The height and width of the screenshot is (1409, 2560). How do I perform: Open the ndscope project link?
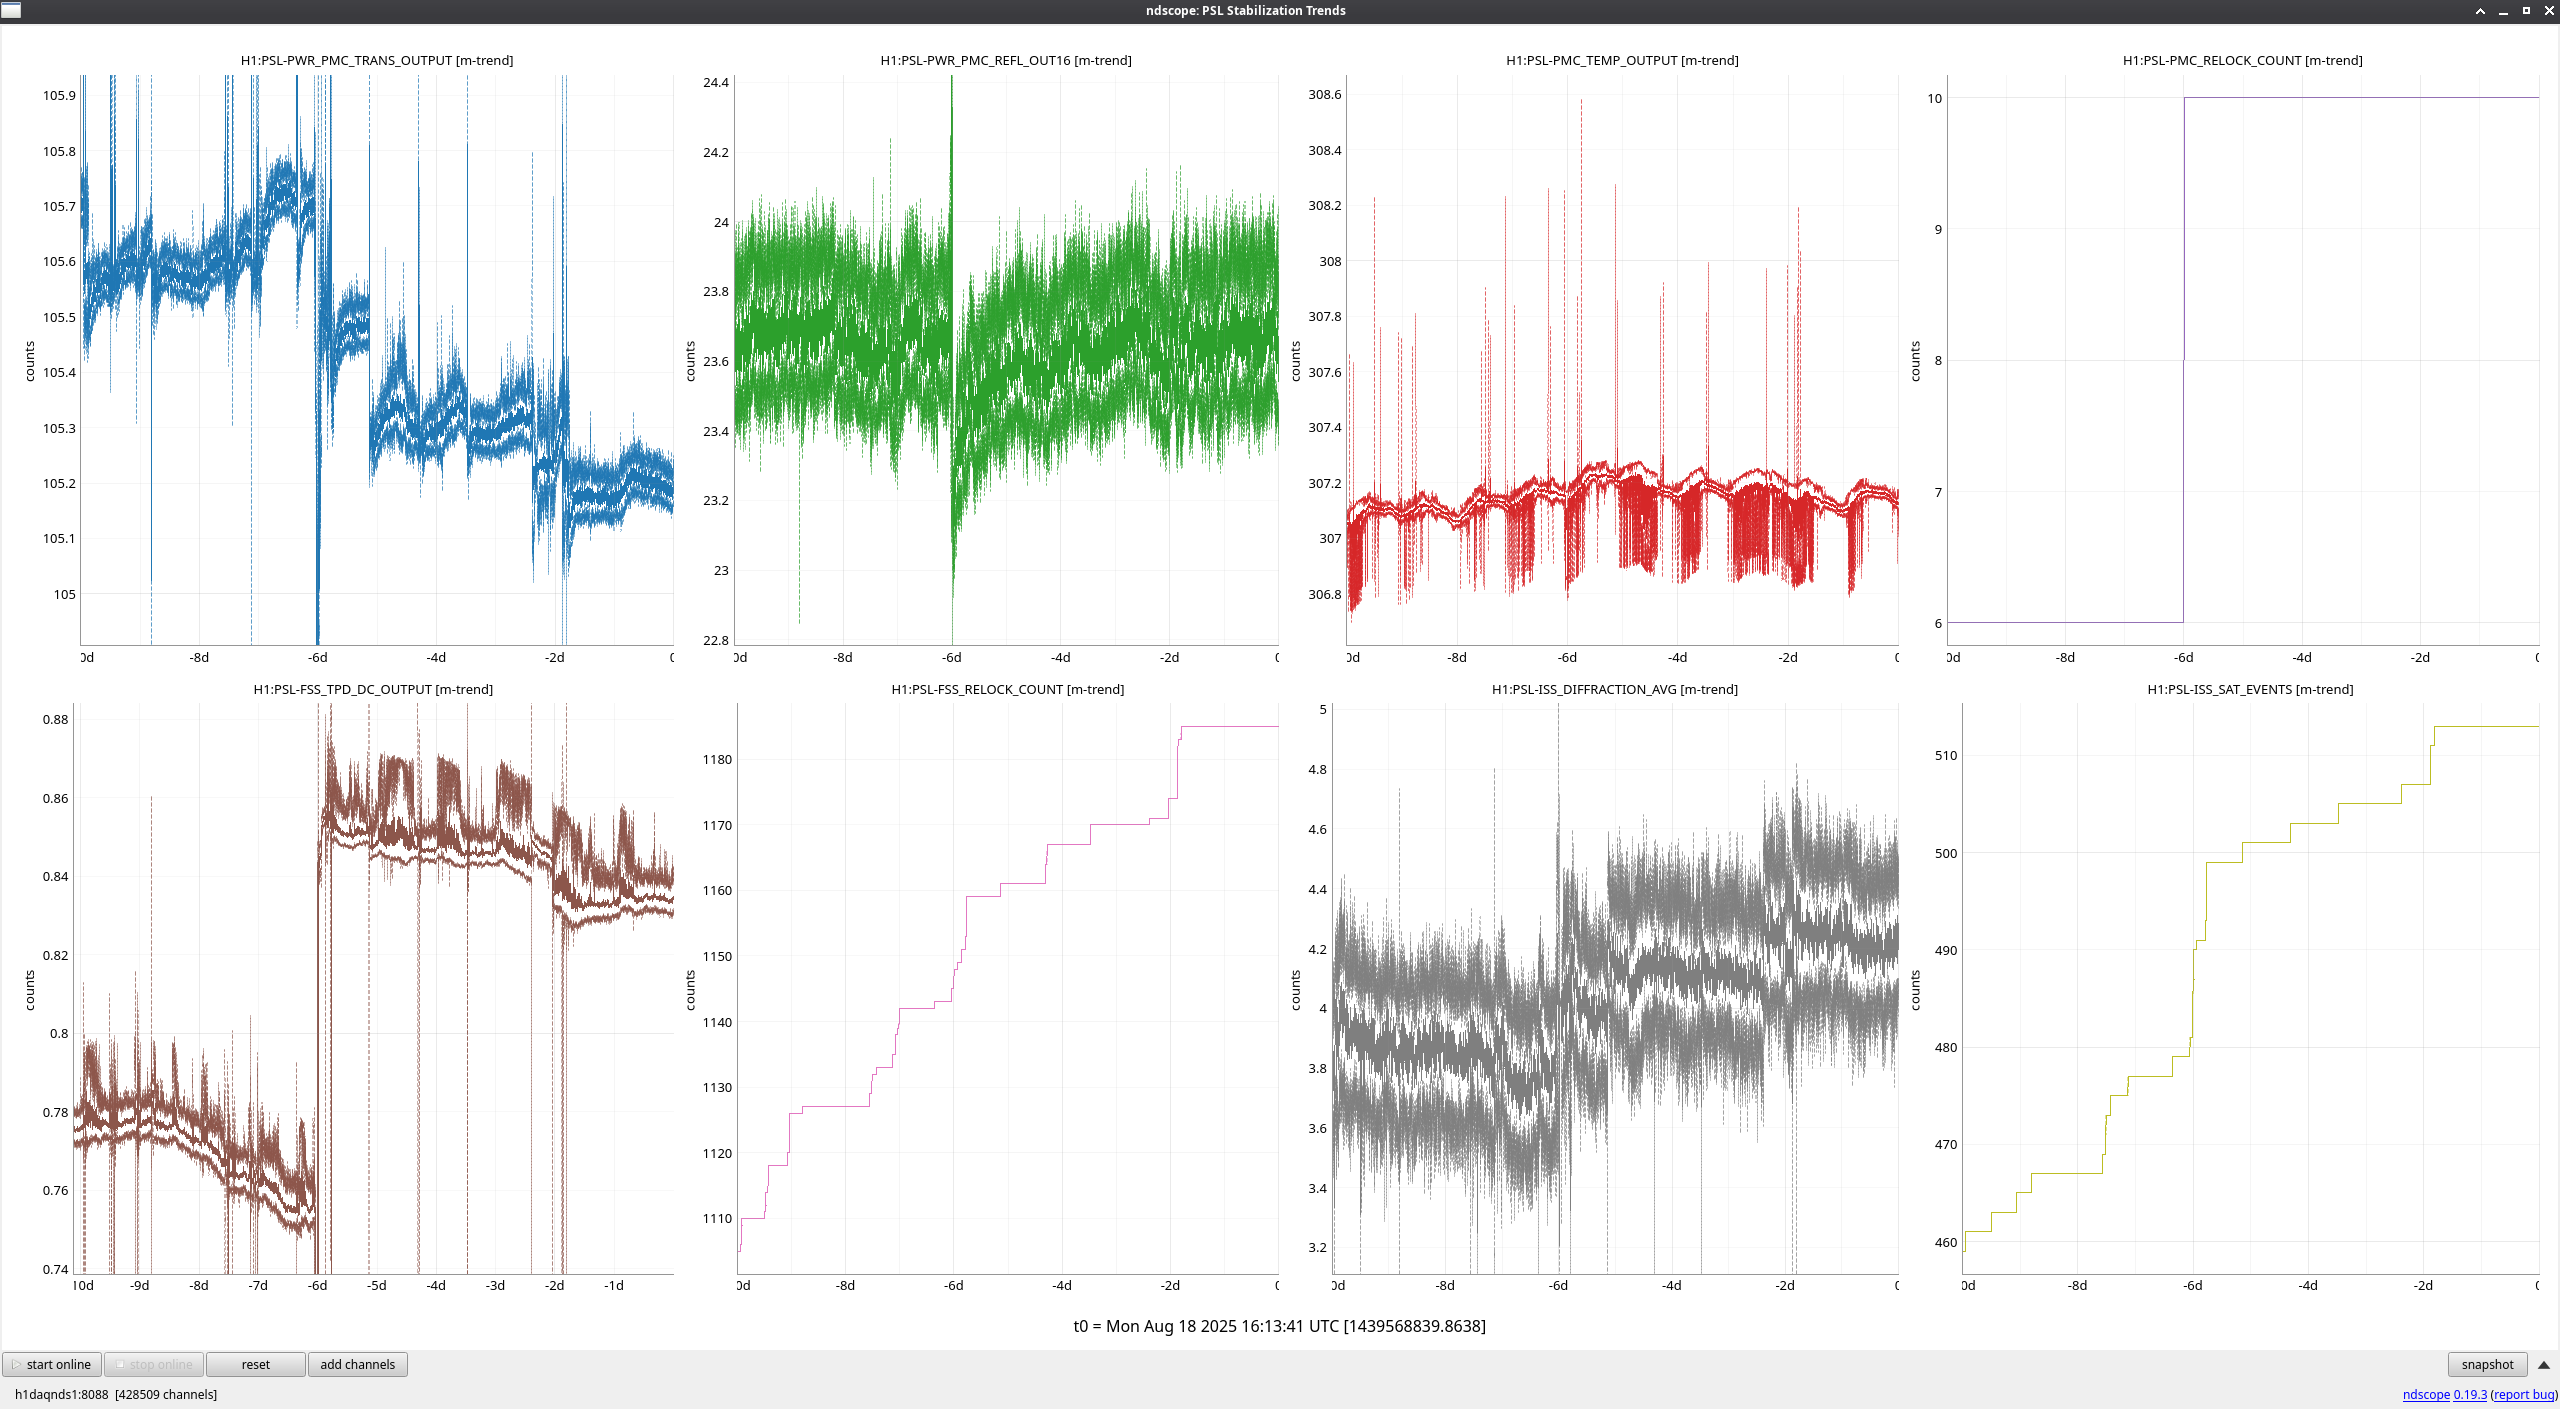click(2426, 1394)
